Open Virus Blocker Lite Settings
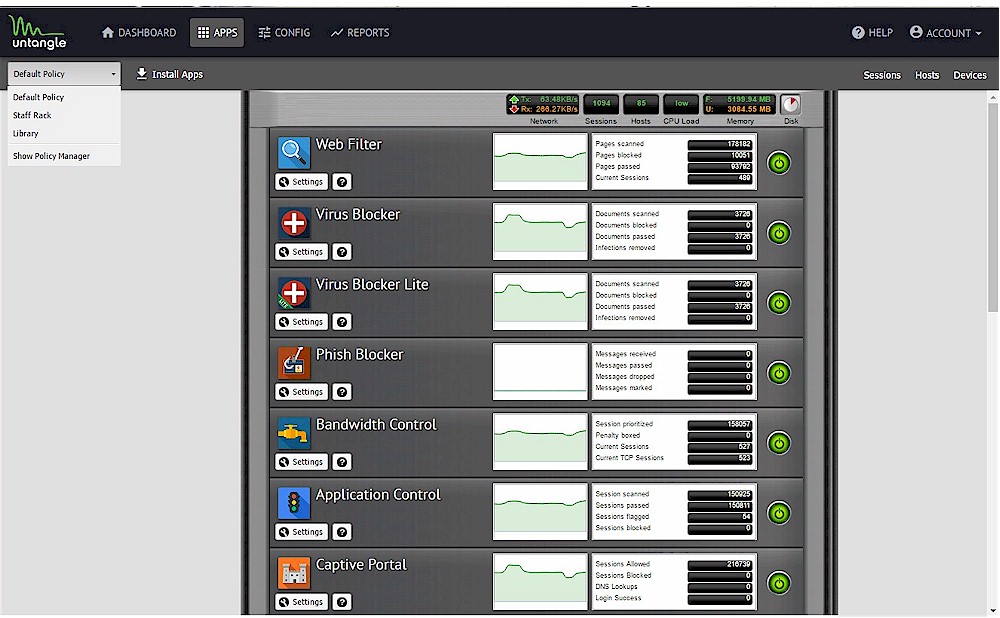This screenshot has width=1000, height=618. (x=302, y=322)
